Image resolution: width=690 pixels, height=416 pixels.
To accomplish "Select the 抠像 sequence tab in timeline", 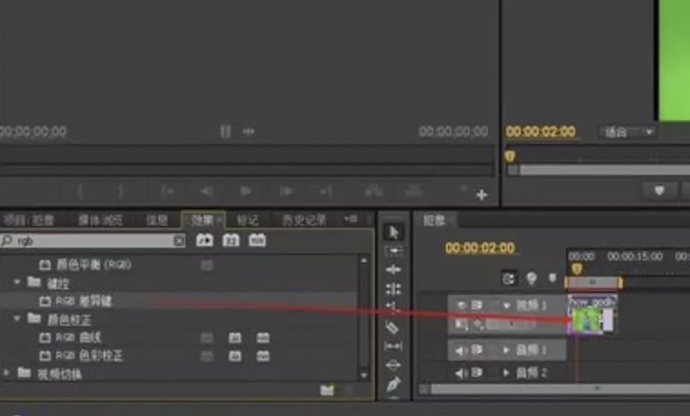I will 434,220.
